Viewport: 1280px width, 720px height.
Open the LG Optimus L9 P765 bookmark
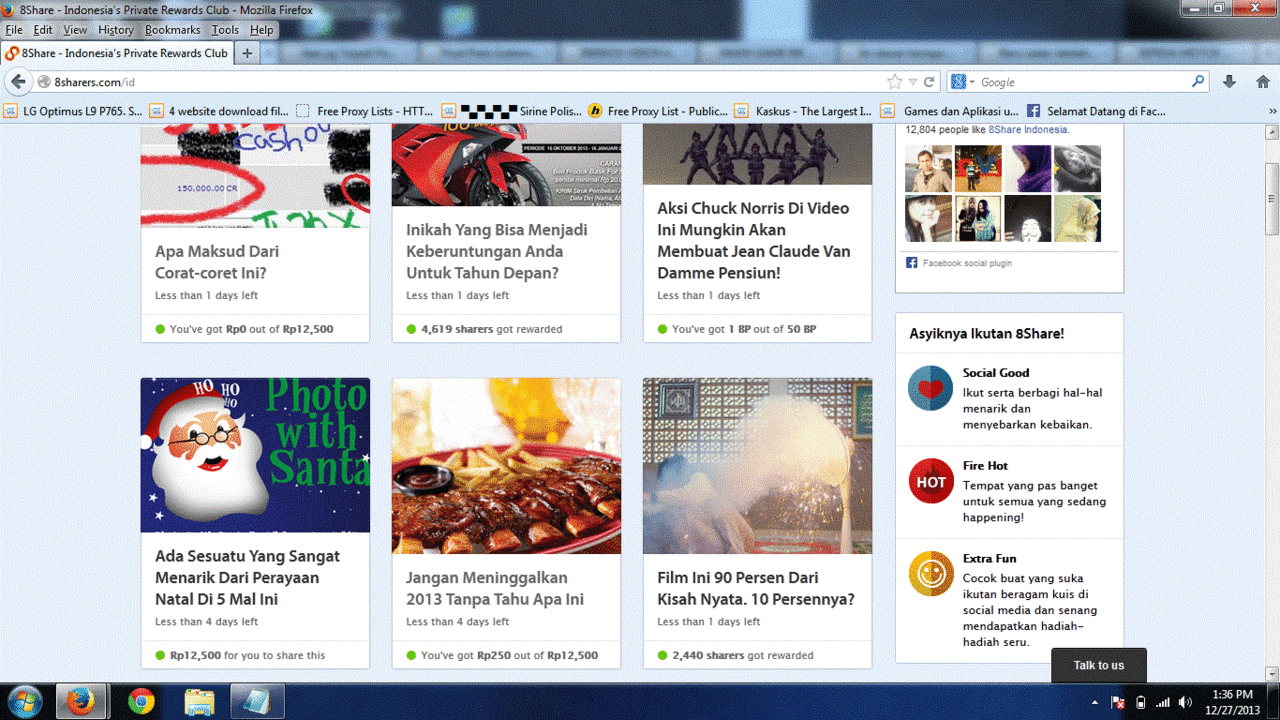tap(74, 111)
